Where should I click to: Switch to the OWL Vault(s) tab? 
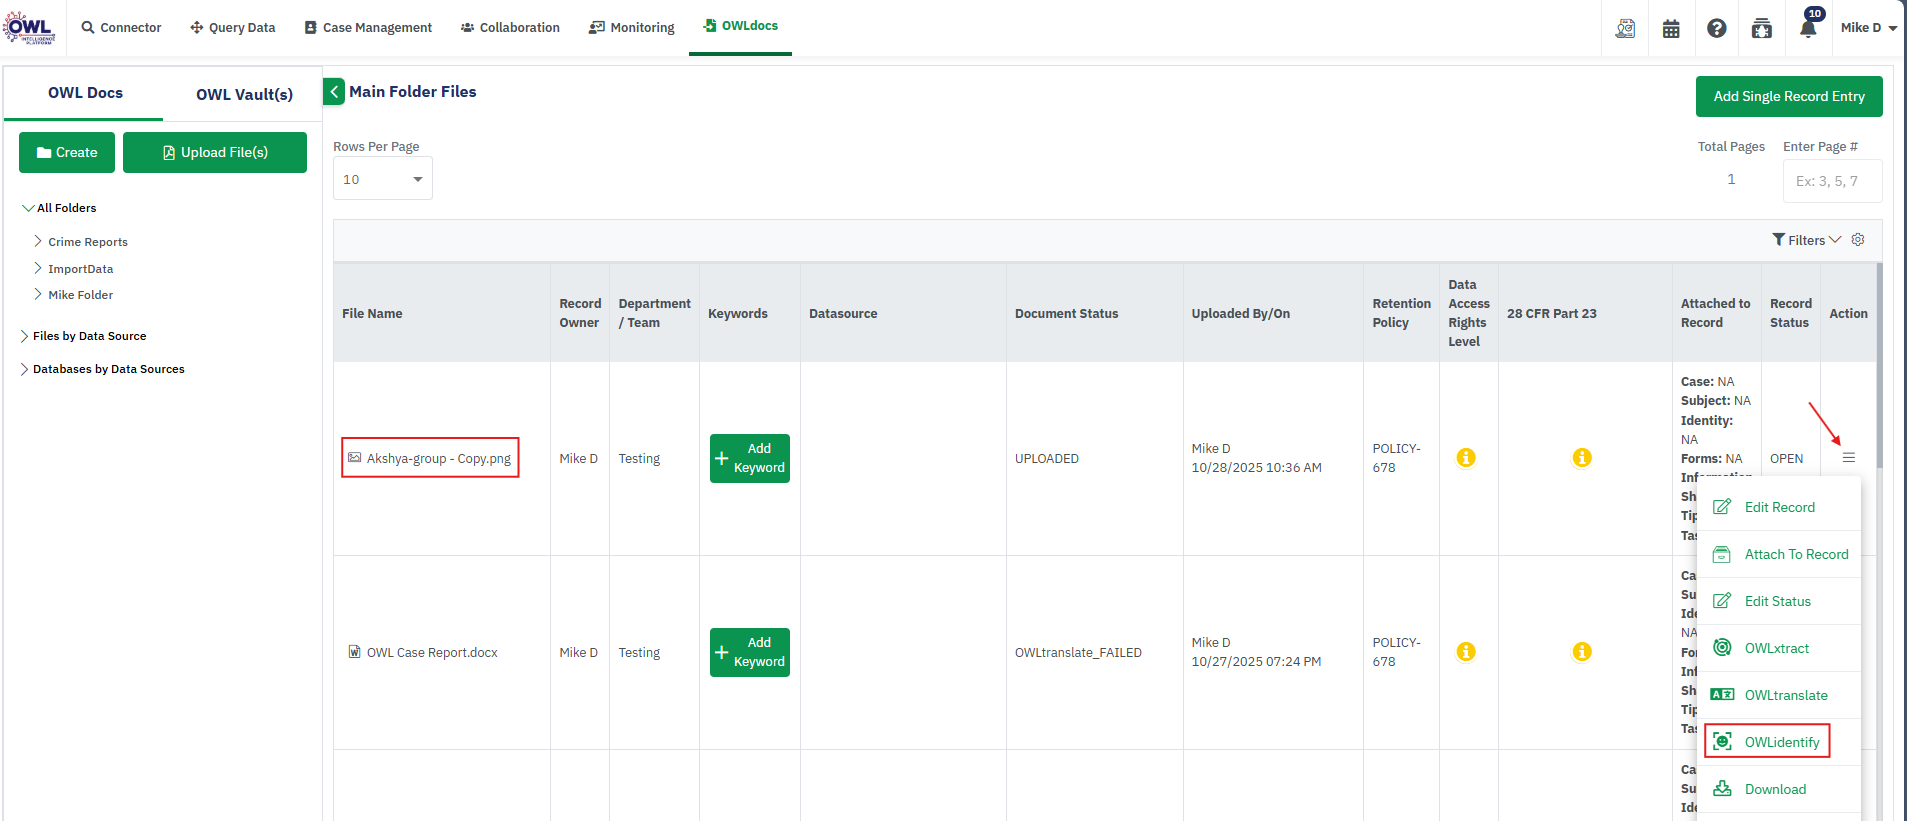244,94
